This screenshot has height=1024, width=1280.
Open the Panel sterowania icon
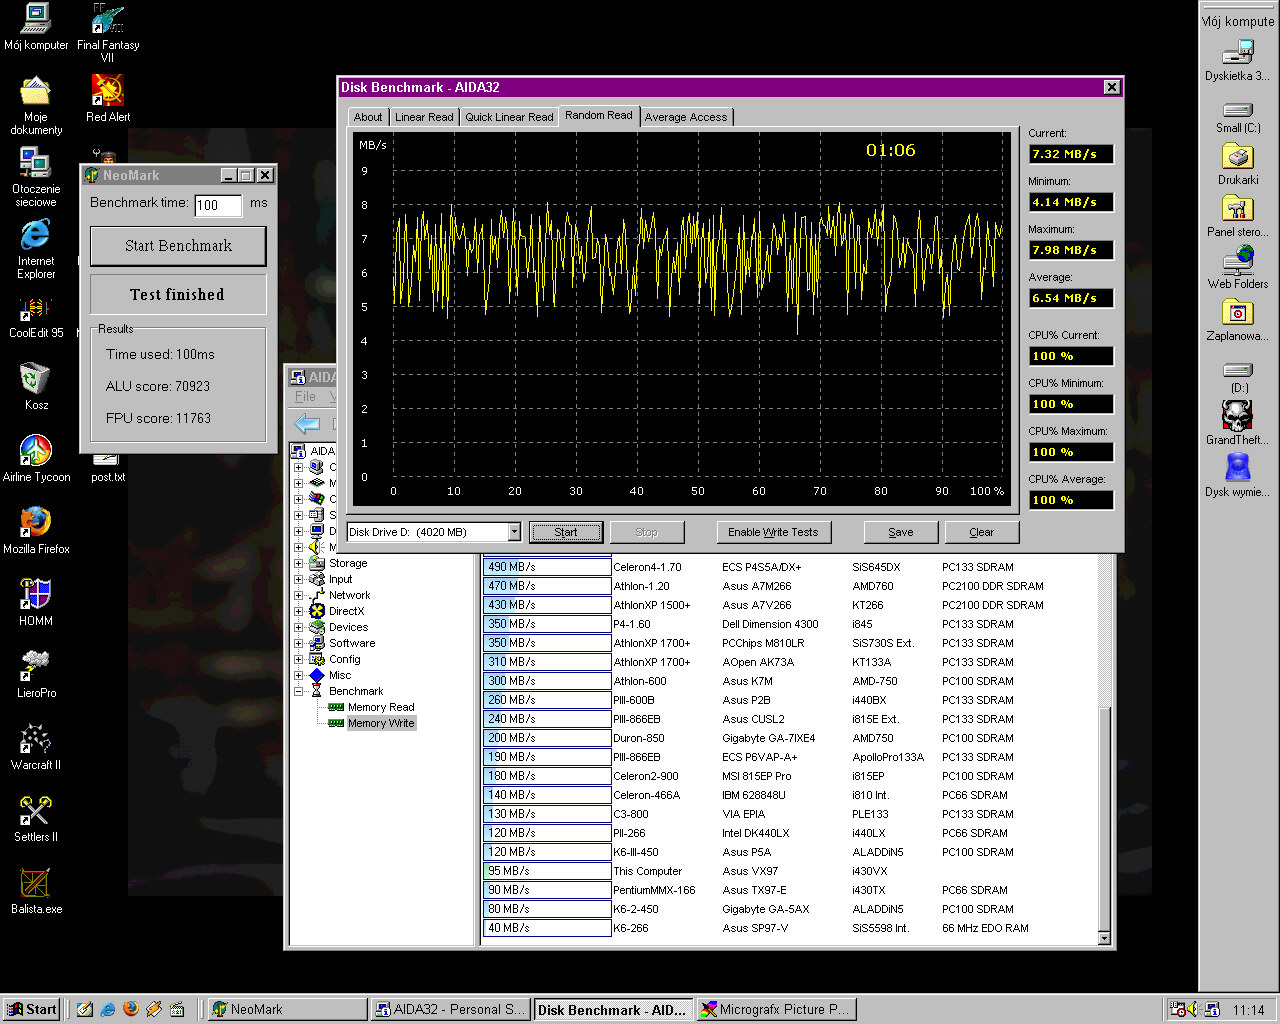1238,216
